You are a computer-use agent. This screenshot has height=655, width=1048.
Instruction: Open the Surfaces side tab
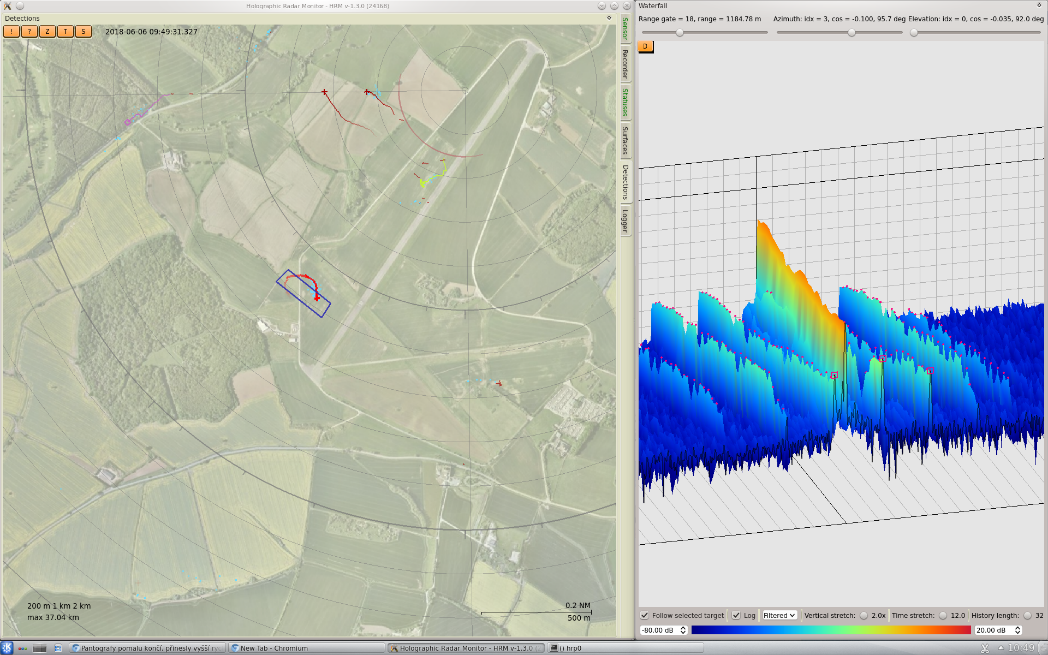[x=625, y=140]
